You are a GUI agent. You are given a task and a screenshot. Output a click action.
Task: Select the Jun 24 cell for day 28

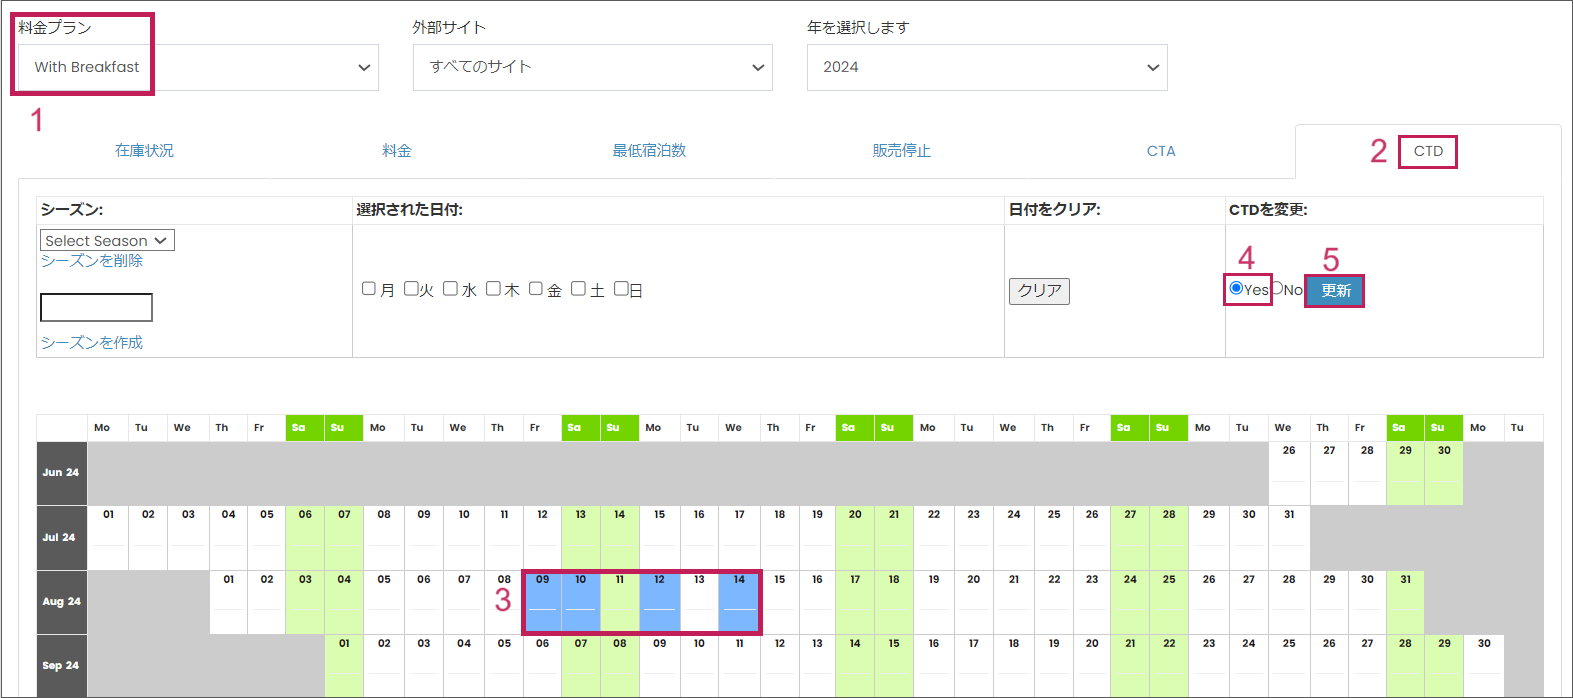[x=1367, y=473]
